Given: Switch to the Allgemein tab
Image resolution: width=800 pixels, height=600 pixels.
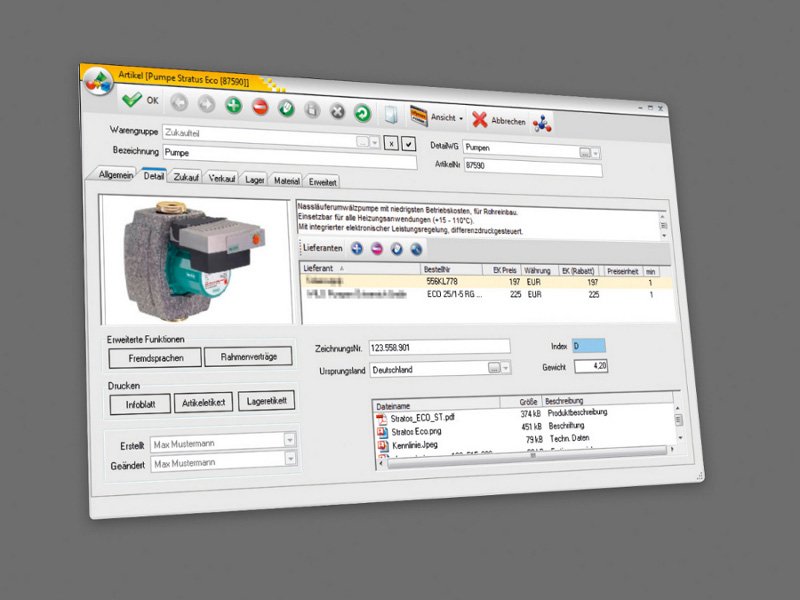Looking at the screenshot, I should [115, 174].
